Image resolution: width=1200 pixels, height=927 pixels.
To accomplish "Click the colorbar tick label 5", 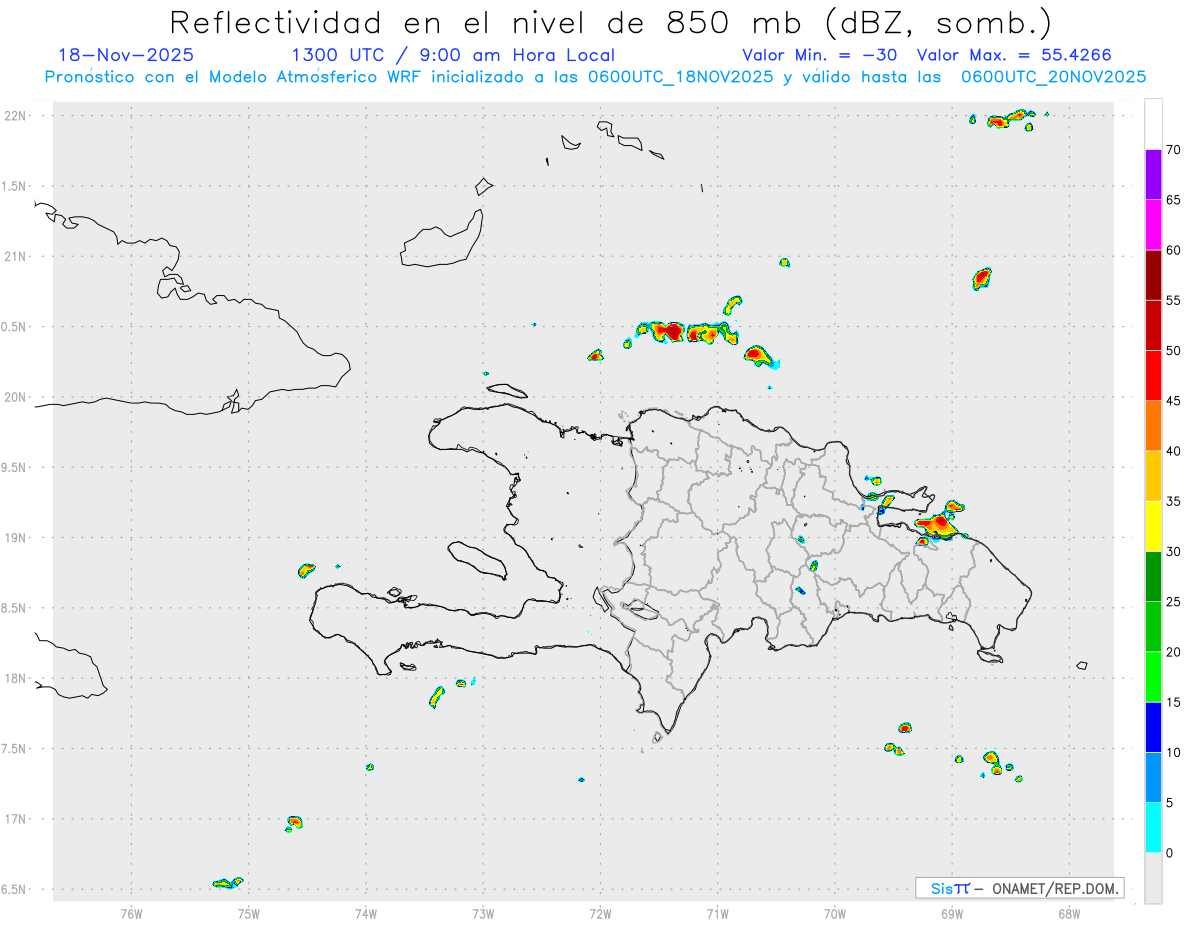I will 1170,803.
